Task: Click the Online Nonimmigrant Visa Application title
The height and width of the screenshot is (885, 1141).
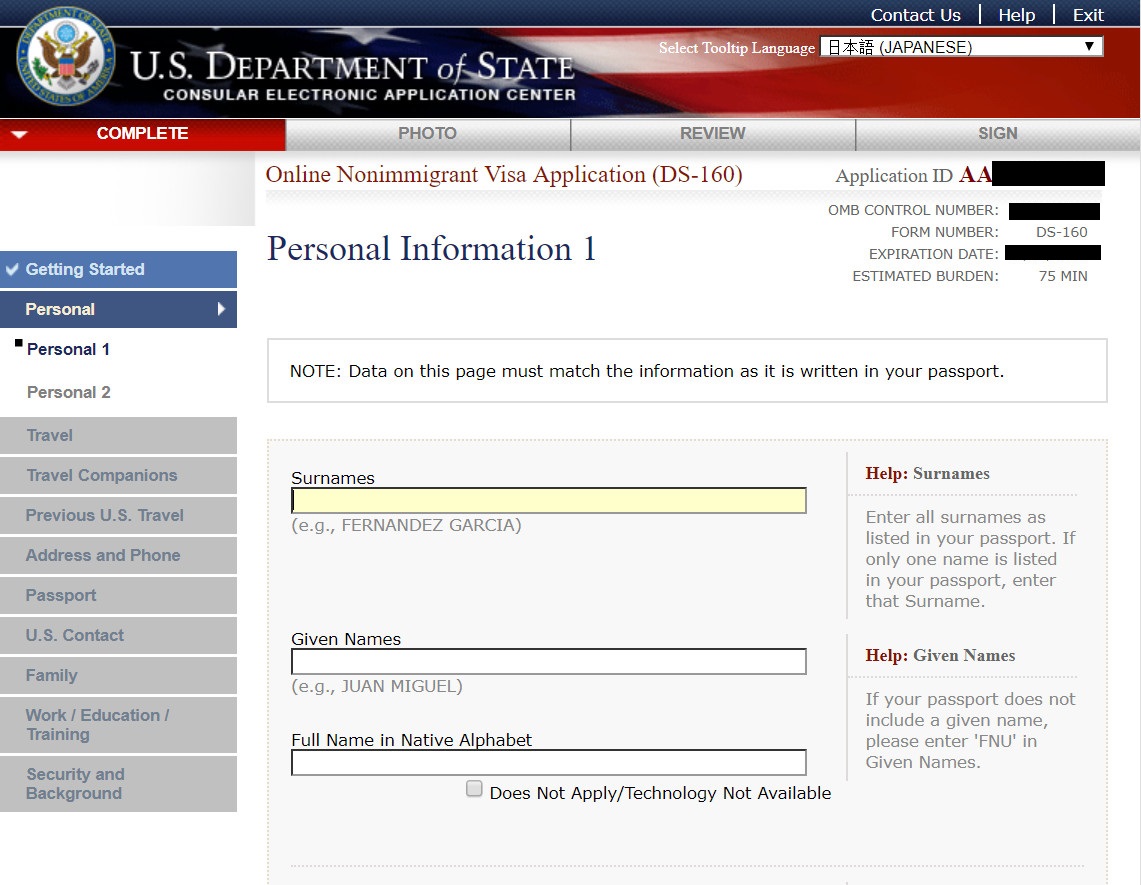Action: [x=504, y=175]
